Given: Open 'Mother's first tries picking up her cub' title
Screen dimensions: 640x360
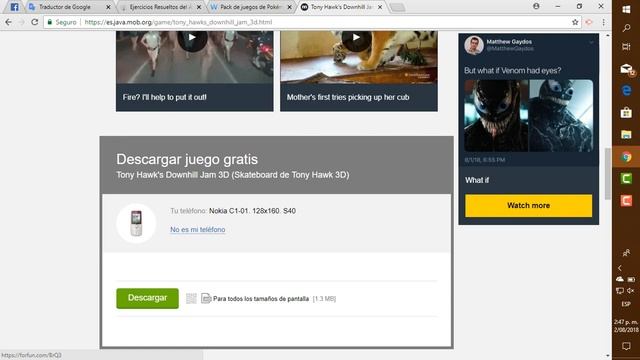Looking at the screenshot, I should click(348, 97).
